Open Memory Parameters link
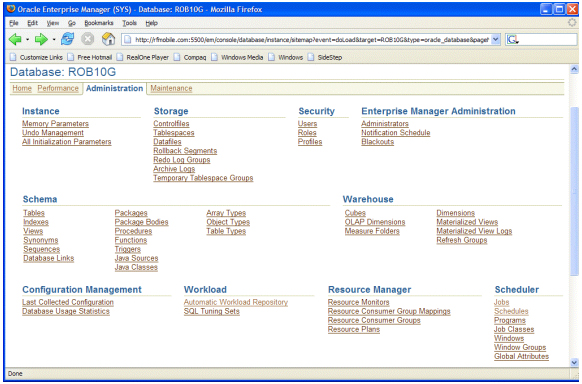 (55, 124)
